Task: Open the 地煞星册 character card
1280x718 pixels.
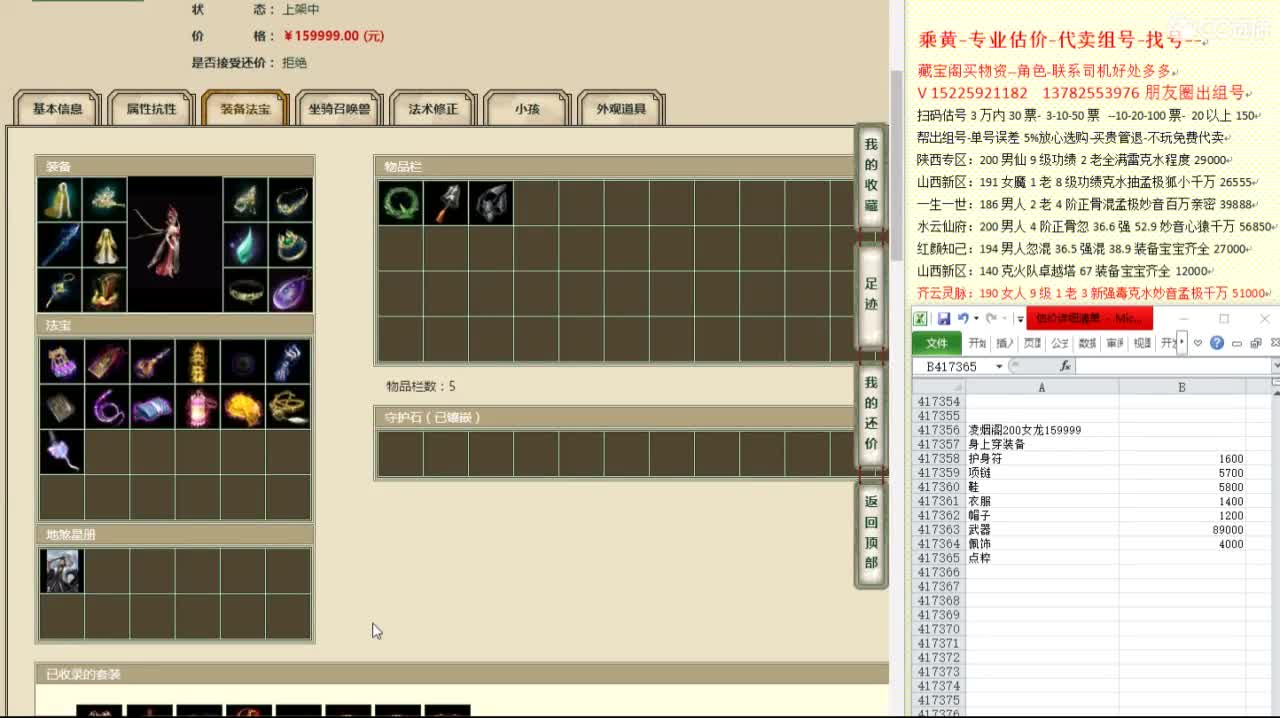Action: (x=61, y=571)
